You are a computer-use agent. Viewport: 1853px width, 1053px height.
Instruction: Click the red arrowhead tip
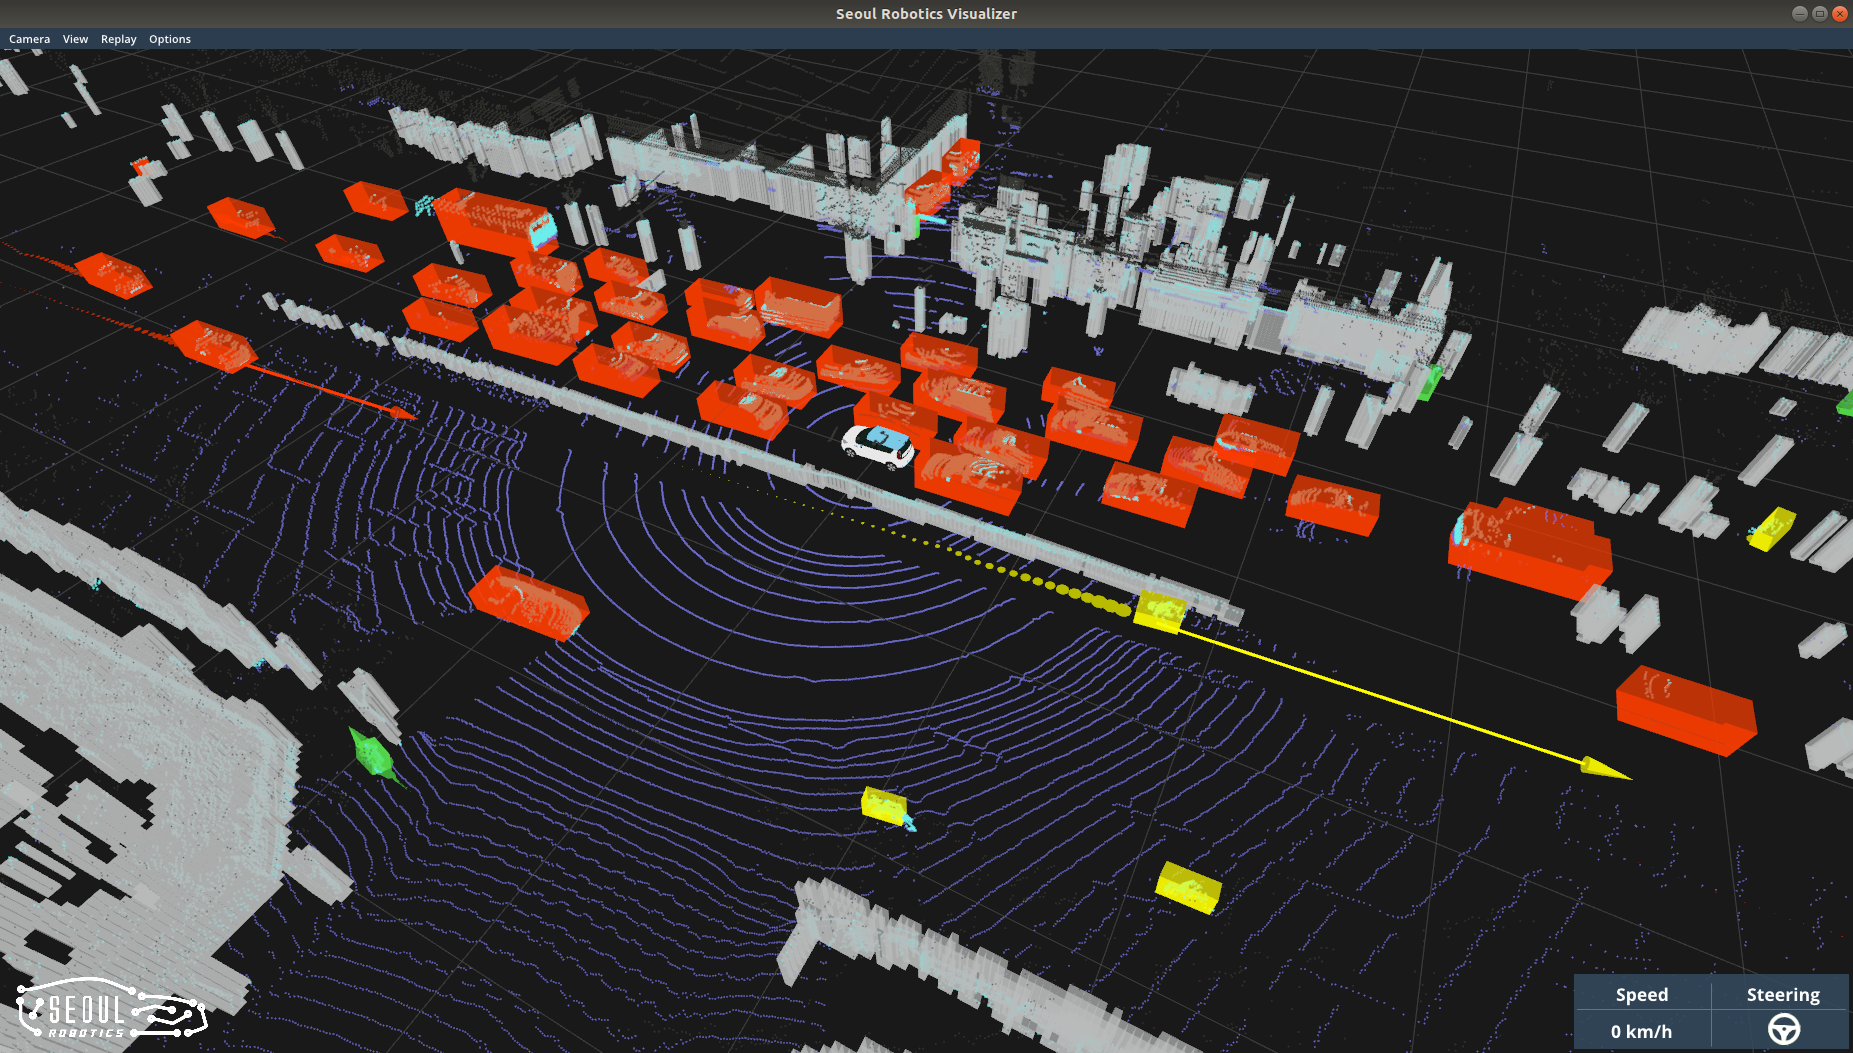402,412
